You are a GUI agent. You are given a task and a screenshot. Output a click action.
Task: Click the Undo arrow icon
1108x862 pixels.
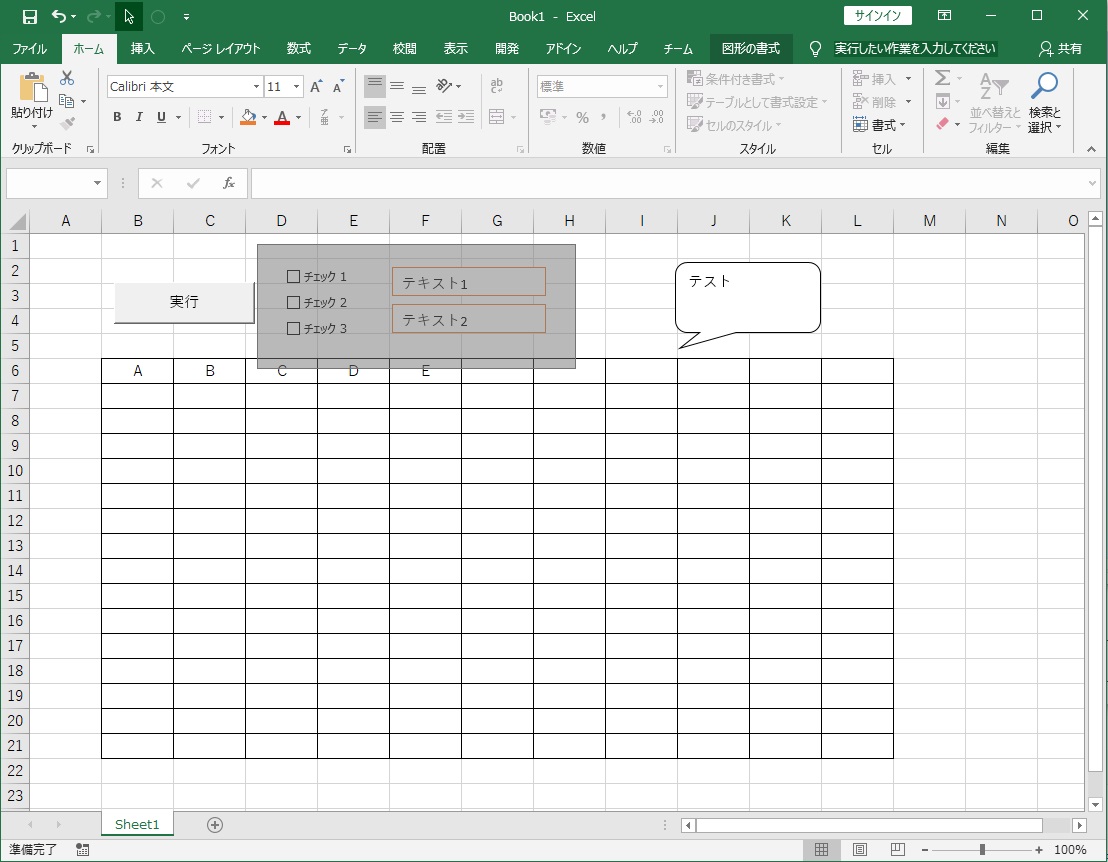[59, 16]
